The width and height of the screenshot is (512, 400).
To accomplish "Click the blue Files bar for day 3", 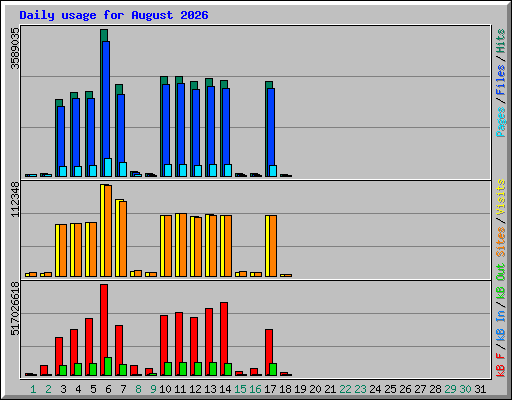I will click(x=61, y=136).
